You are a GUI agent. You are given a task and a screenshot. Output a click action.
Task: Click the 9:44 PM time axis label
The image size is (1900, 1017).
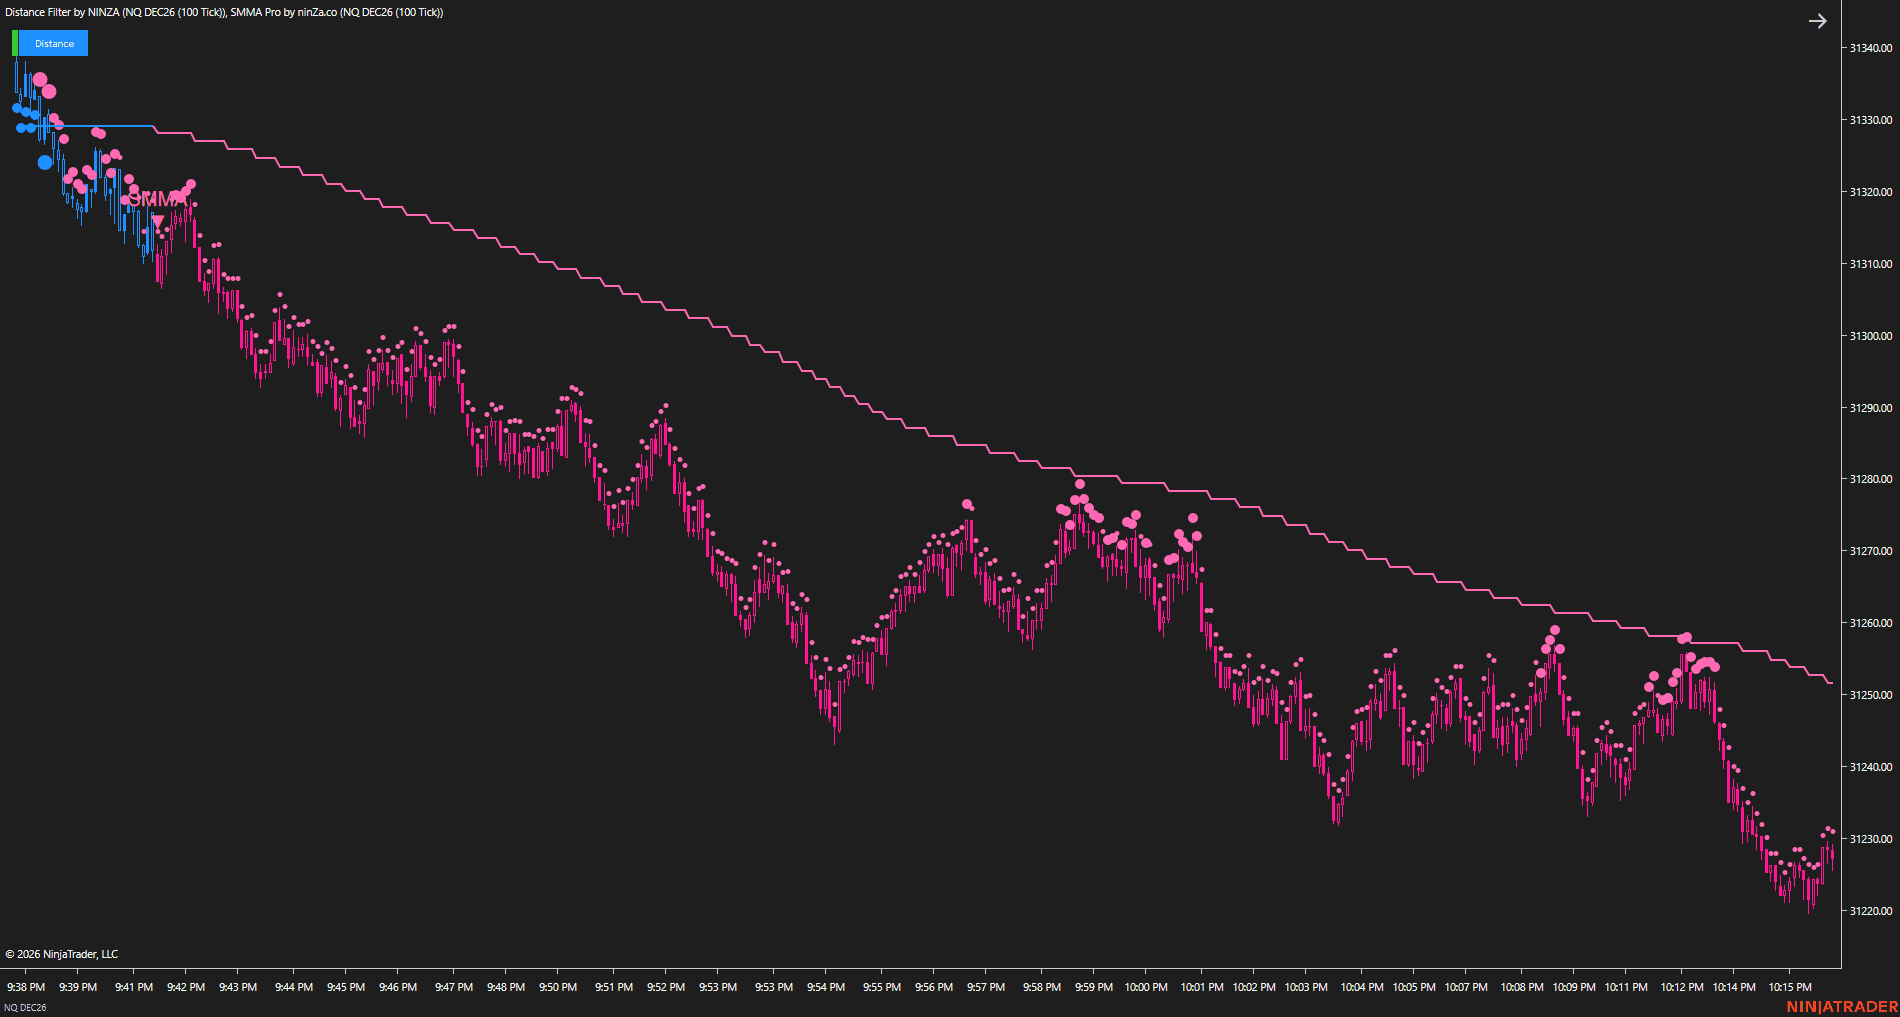[x=294, y=987]
